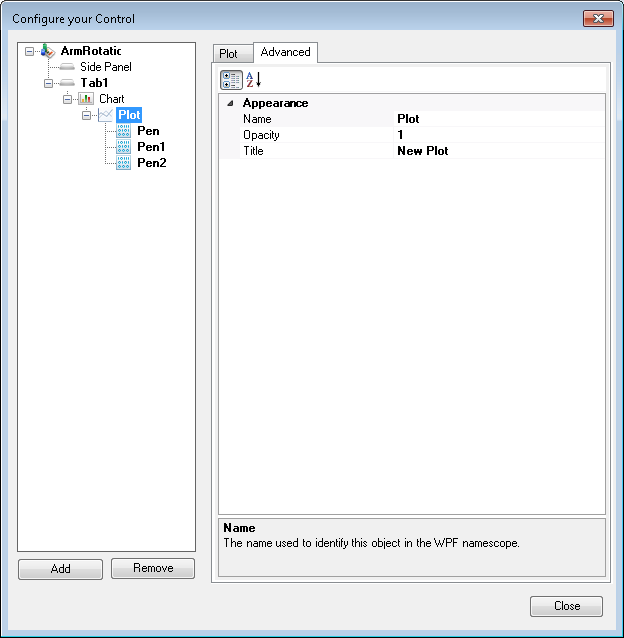
Task: Click the ArmRotatic root node icon
Action: coord(48,51)
